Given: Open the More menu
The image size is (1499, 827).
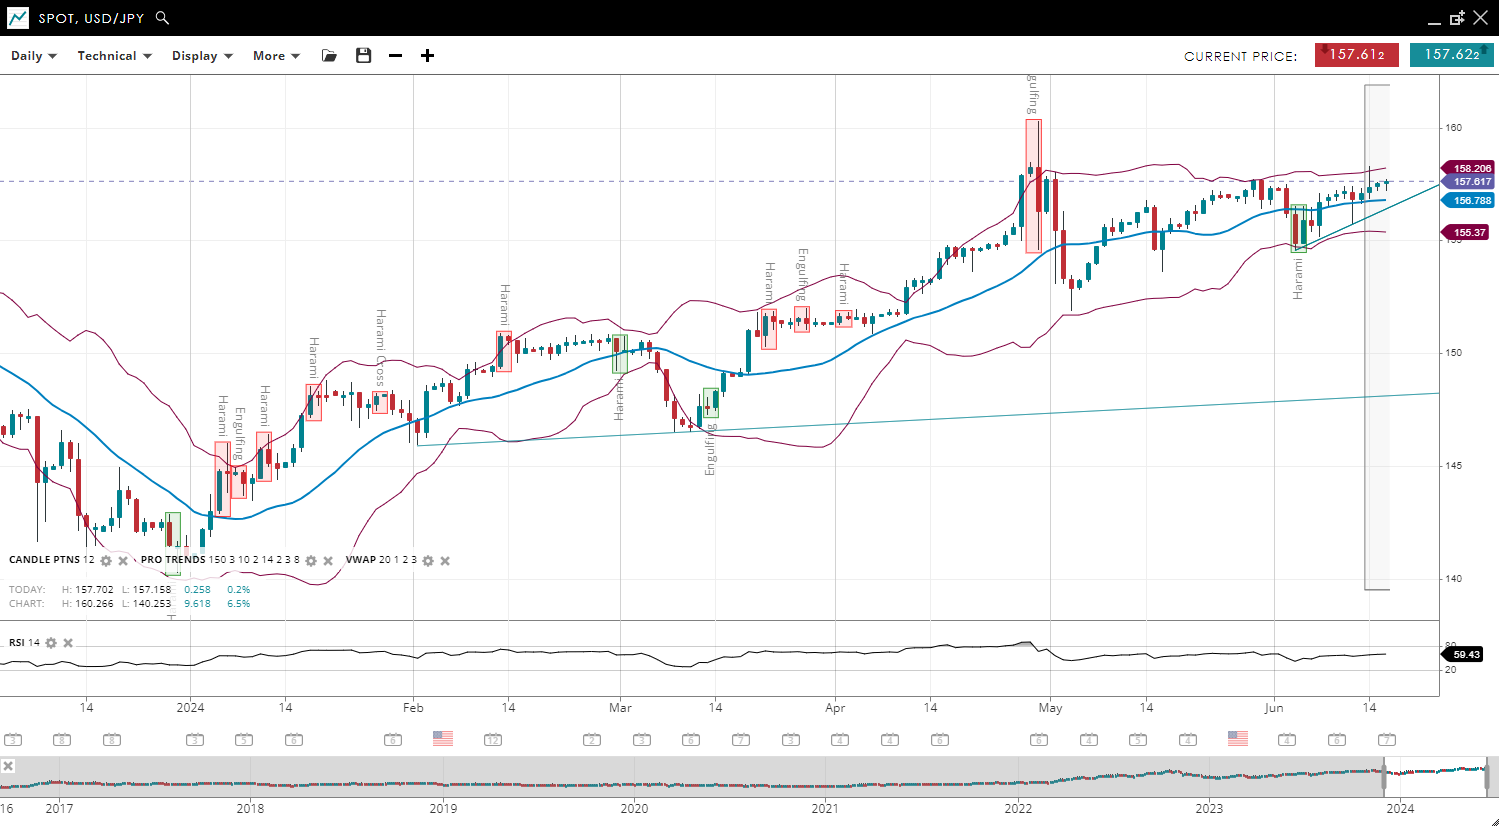Looking at the screenshot, I should click(276, 56).
